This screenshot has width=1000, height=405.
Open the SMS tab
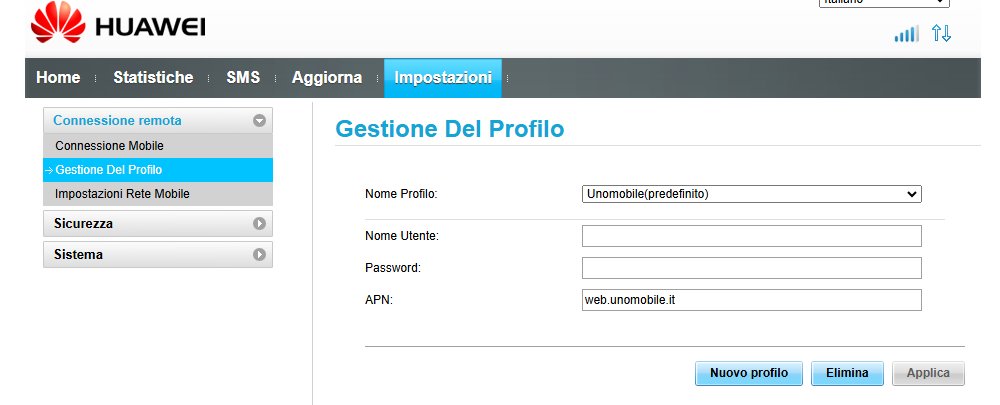point(243,78)
